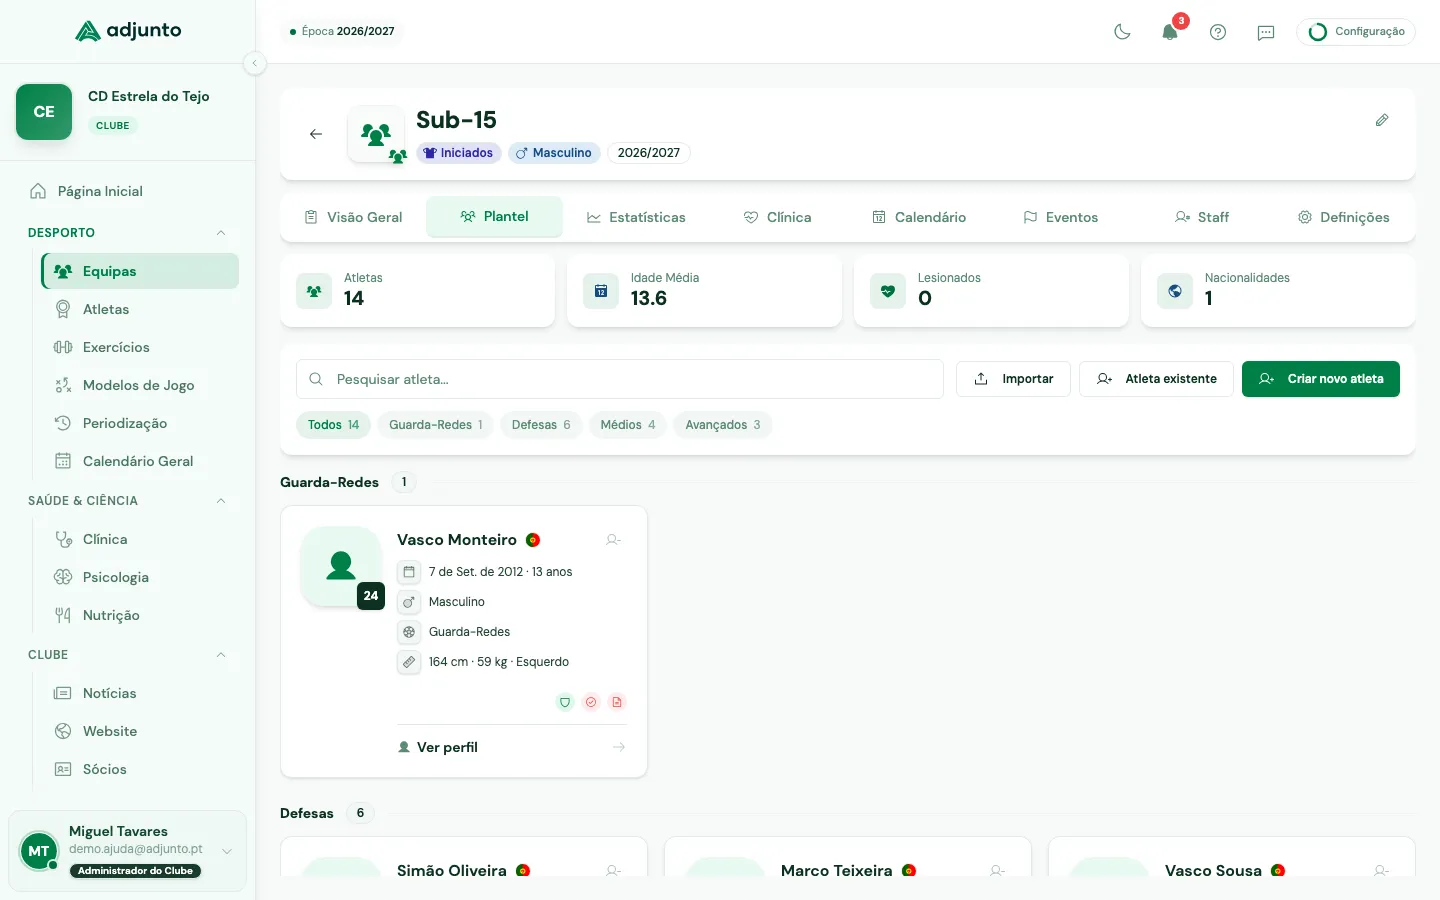Click the Atletas count icon
This screenshot has height=900, width=1440.
[x=314, y=291]
